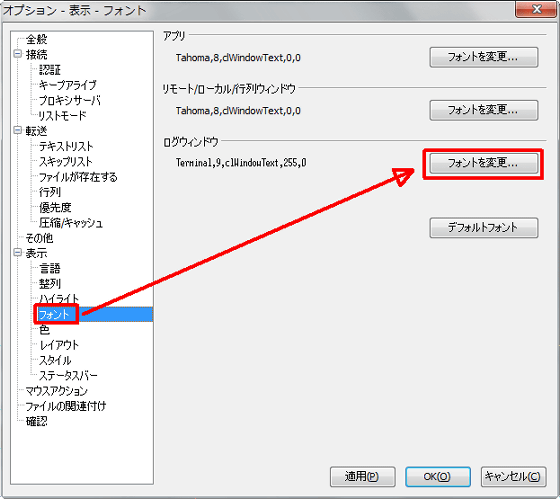This screenshot has width=560, height=499.
Task: Select 認証 under 接続
Action: 50,70
